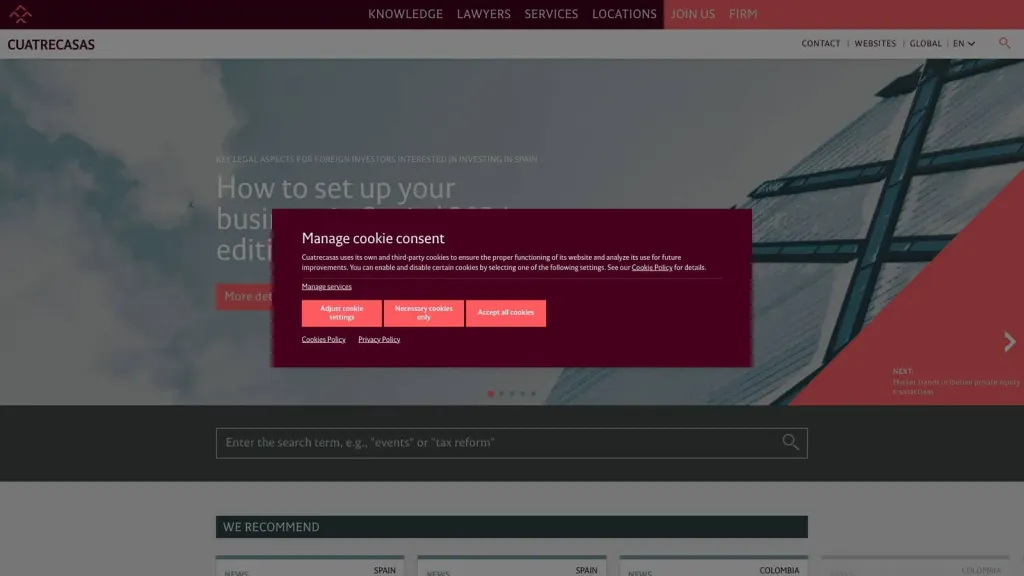The height and width of the screenshot is (576, 1024).
Task: Open the KNOWLEDGE menu
Action: pyautogui.click(x=405, y=14)
